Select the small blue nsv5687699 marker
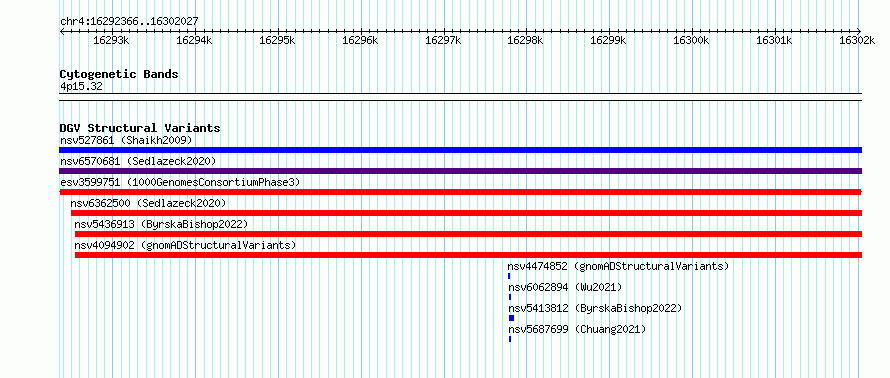The image size is (890, 378). [x=510, y=339]
